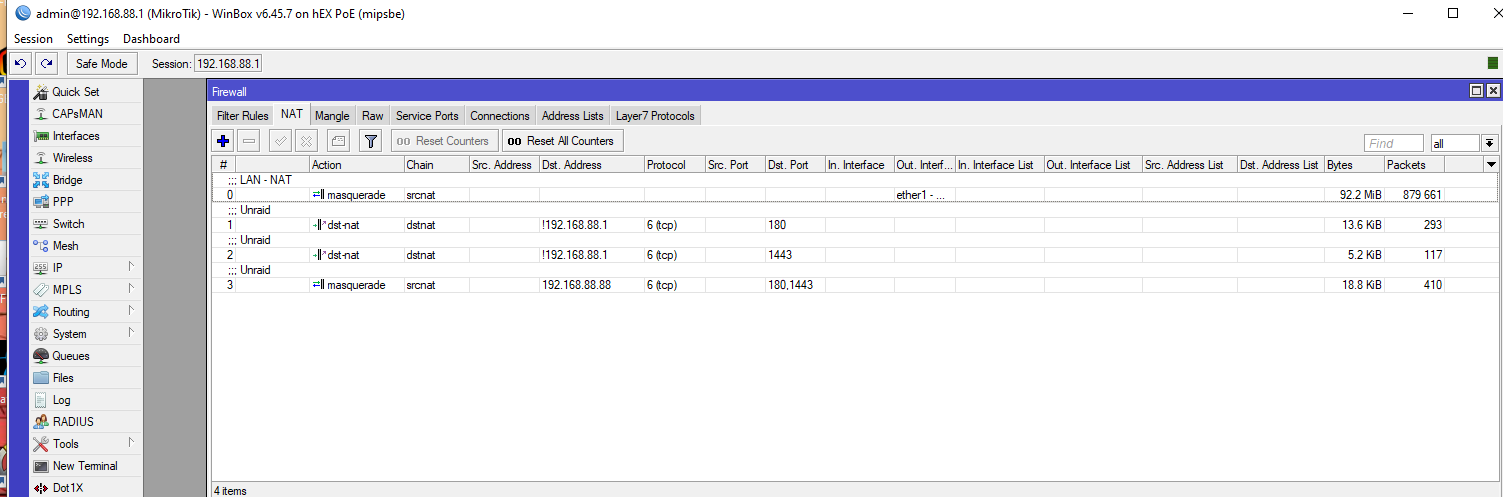The width and height of the screenshot is (1503, 497).
Task: Sort by Packets column header
Action: pyautogui.click(x=1414, y=165)
